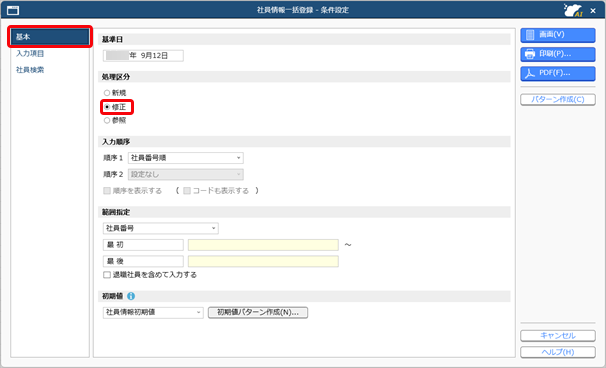606x368 pixels.
Task: Select the 修正 radio option
Action: click(115, 107)
